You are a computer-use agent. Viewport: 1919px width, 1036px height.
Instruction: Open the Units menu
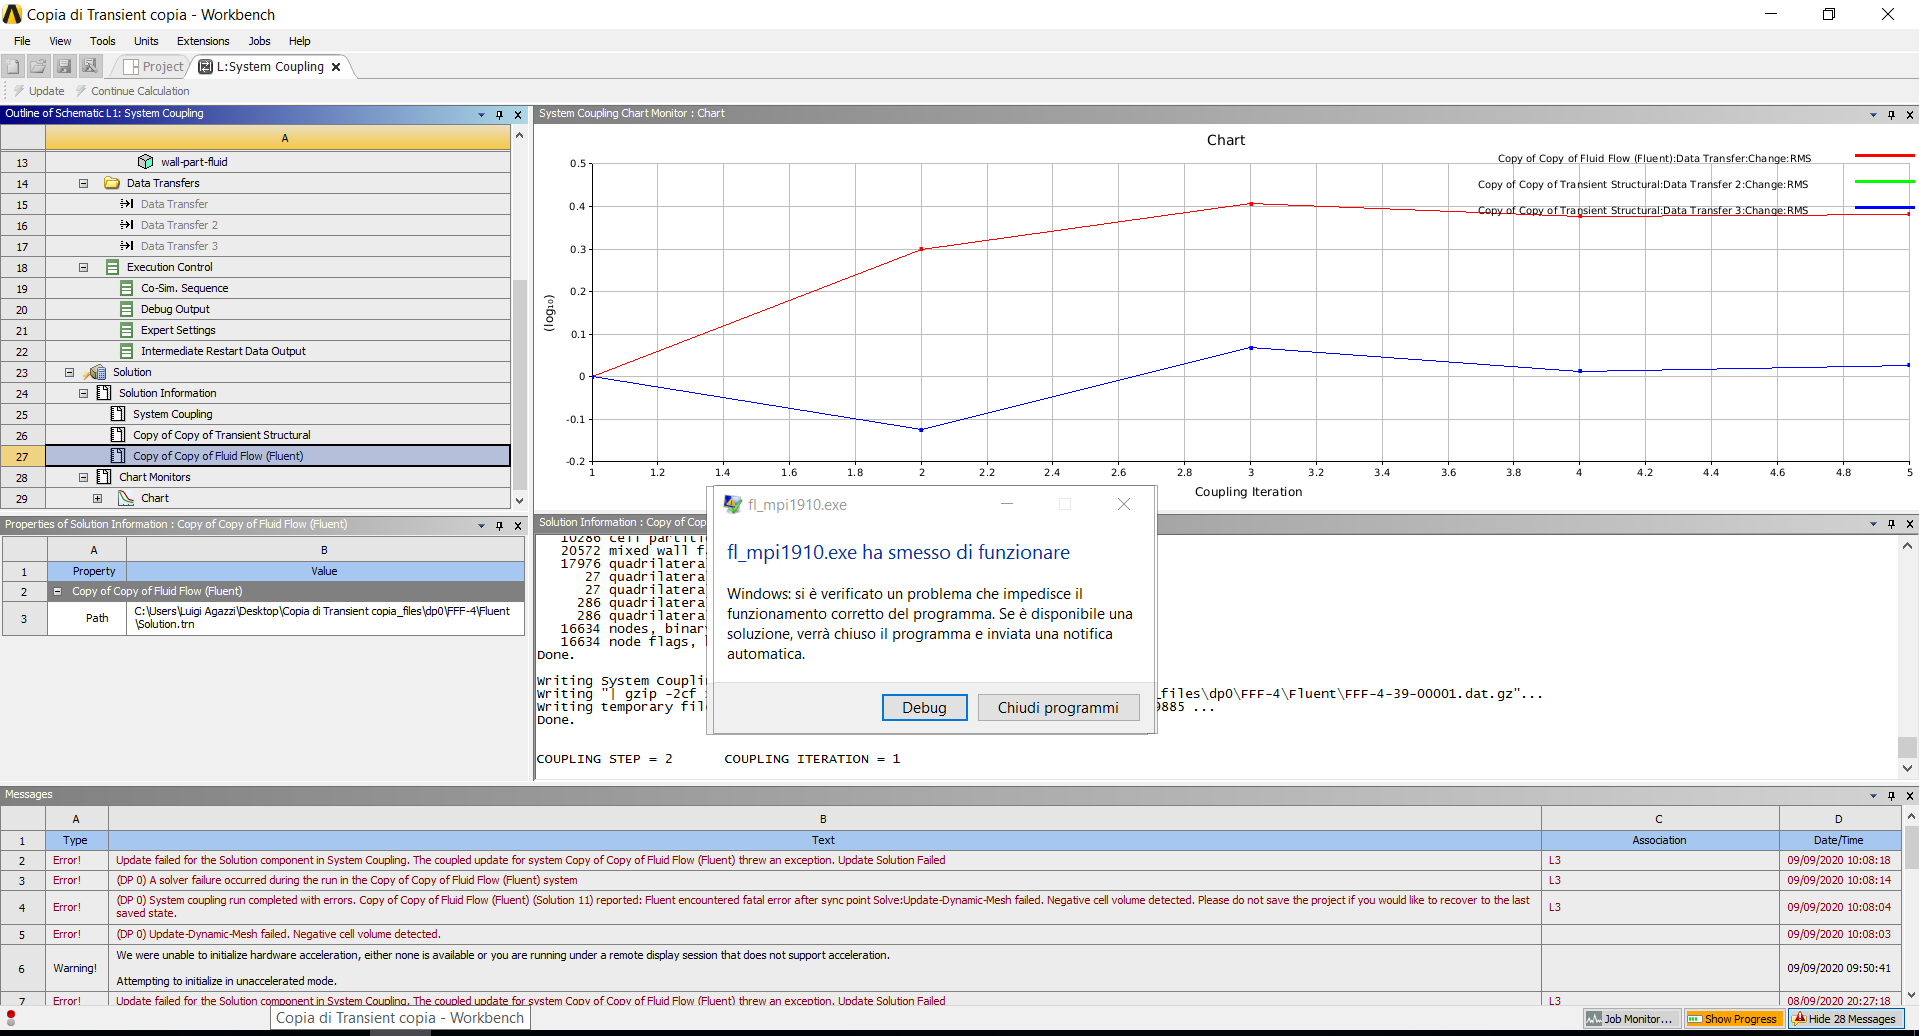(x=146, y=41)
